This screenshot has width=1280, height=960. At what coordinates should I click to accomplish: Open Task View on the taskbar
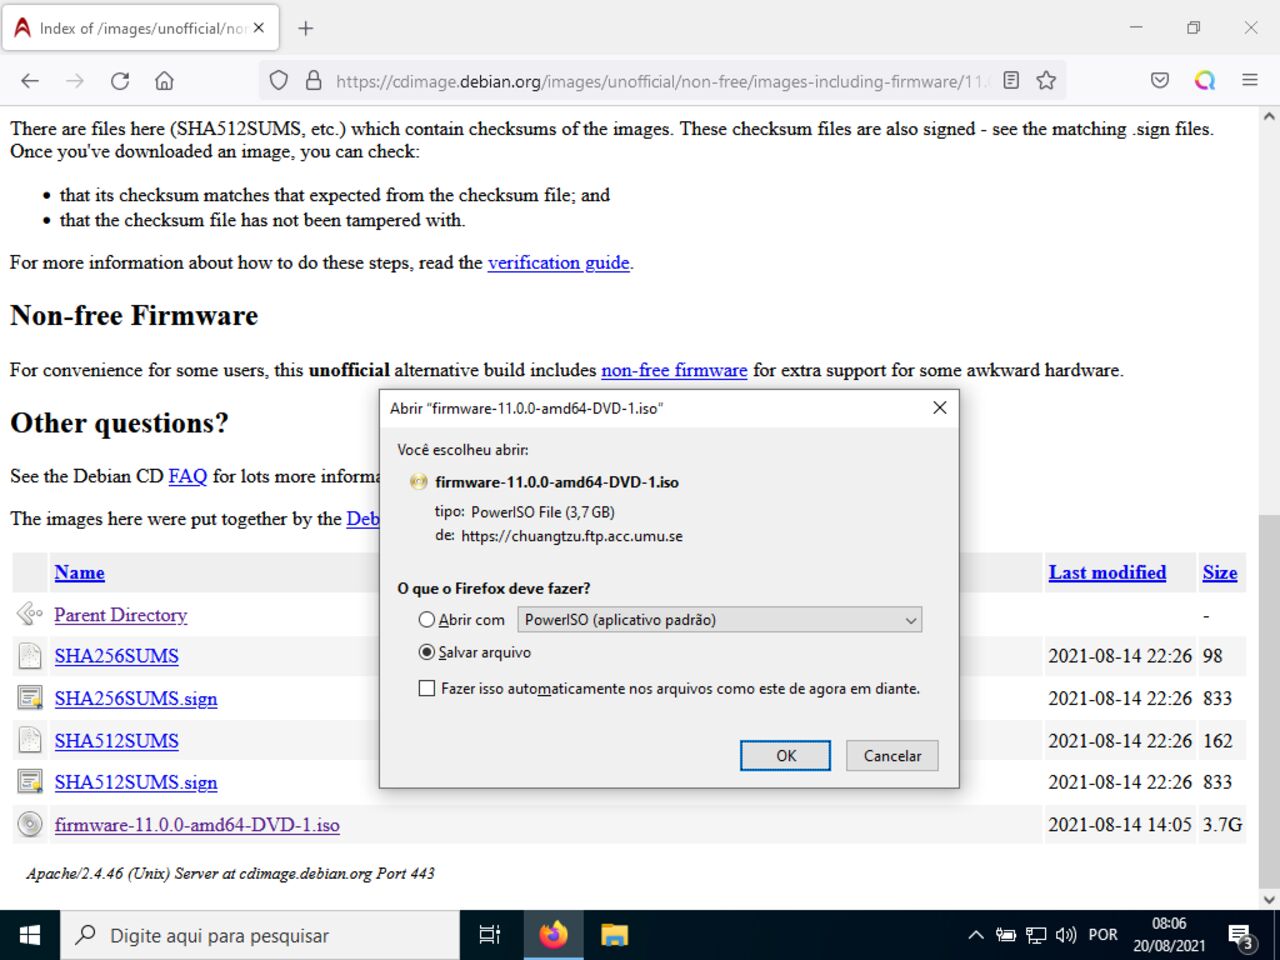coord(489,935)
